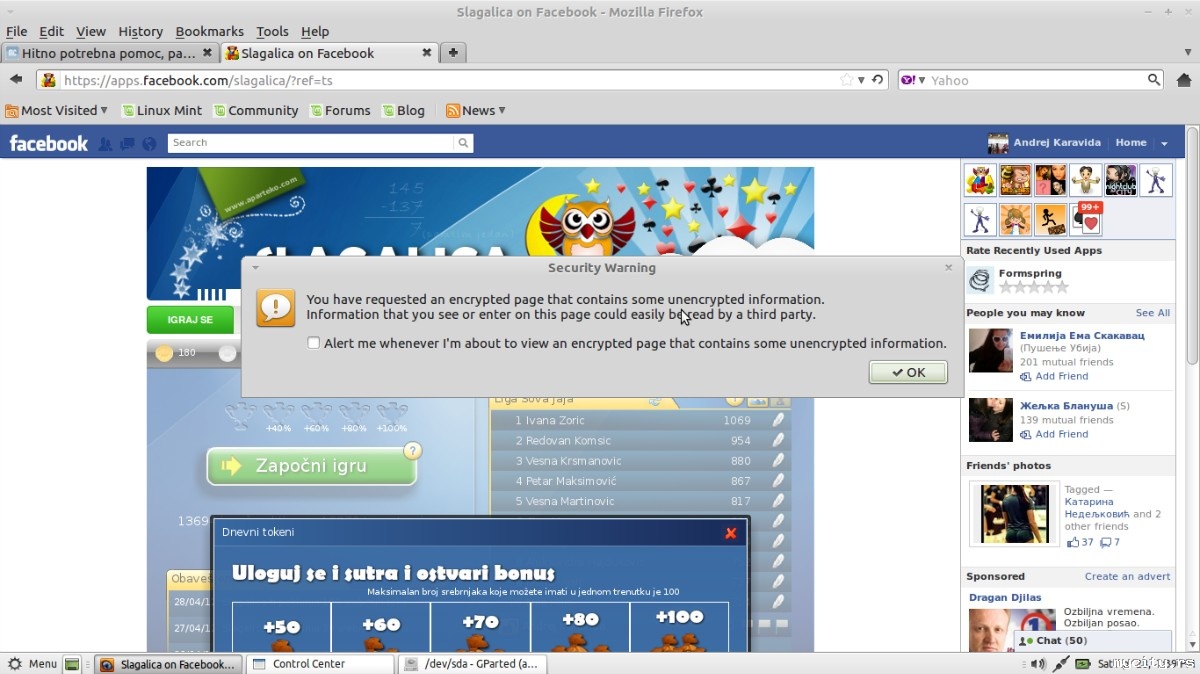
Task: Click the URL address field
Action: coord(448,80)
